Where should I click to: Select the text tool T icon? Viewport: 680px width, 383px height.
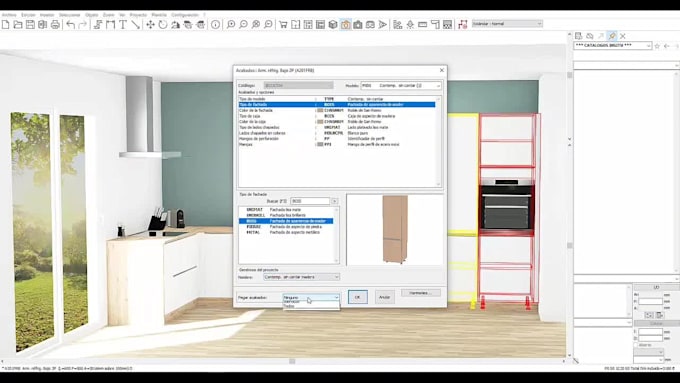(x=123, y=25)
